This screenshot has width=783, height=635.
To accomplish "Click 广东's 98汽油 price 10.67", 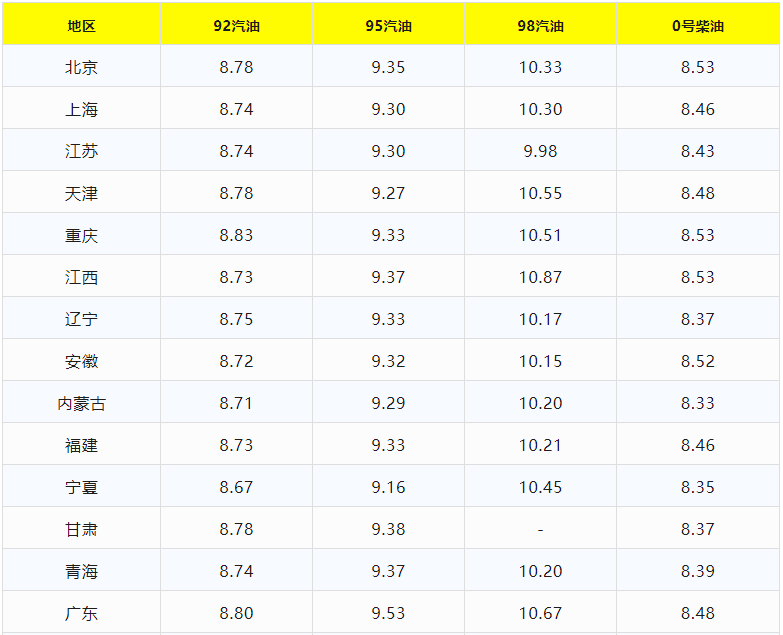I will coord(540,613).
